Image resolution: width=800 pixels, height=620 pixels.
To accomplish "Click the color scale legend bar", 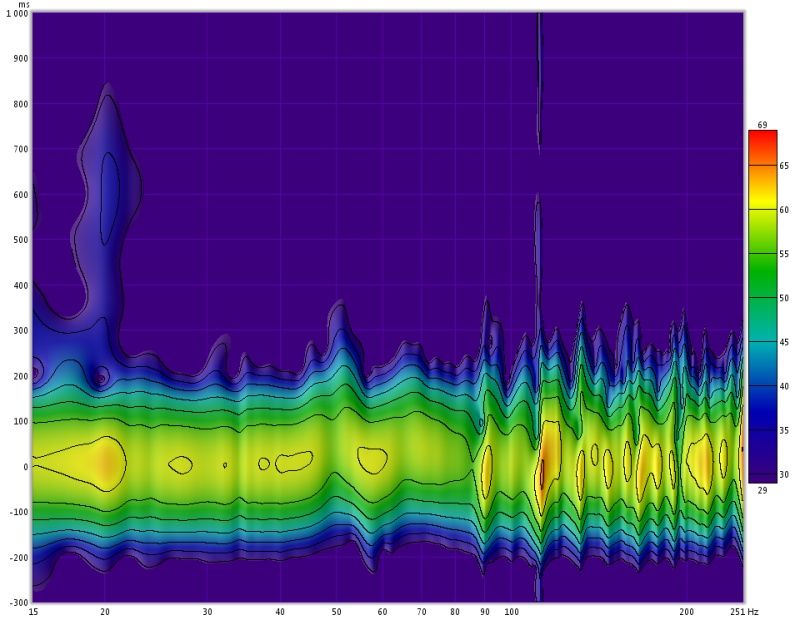I will [762, 306].
